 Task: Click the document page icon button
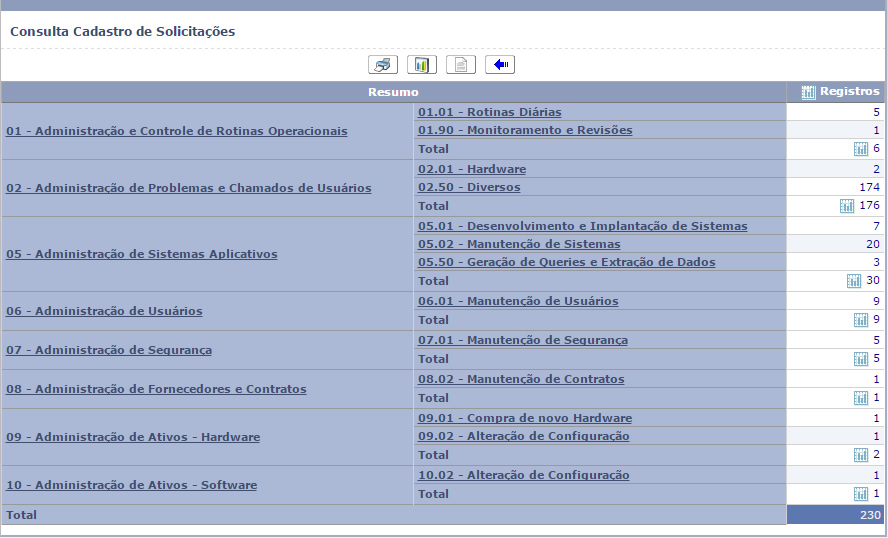point(460,65)
